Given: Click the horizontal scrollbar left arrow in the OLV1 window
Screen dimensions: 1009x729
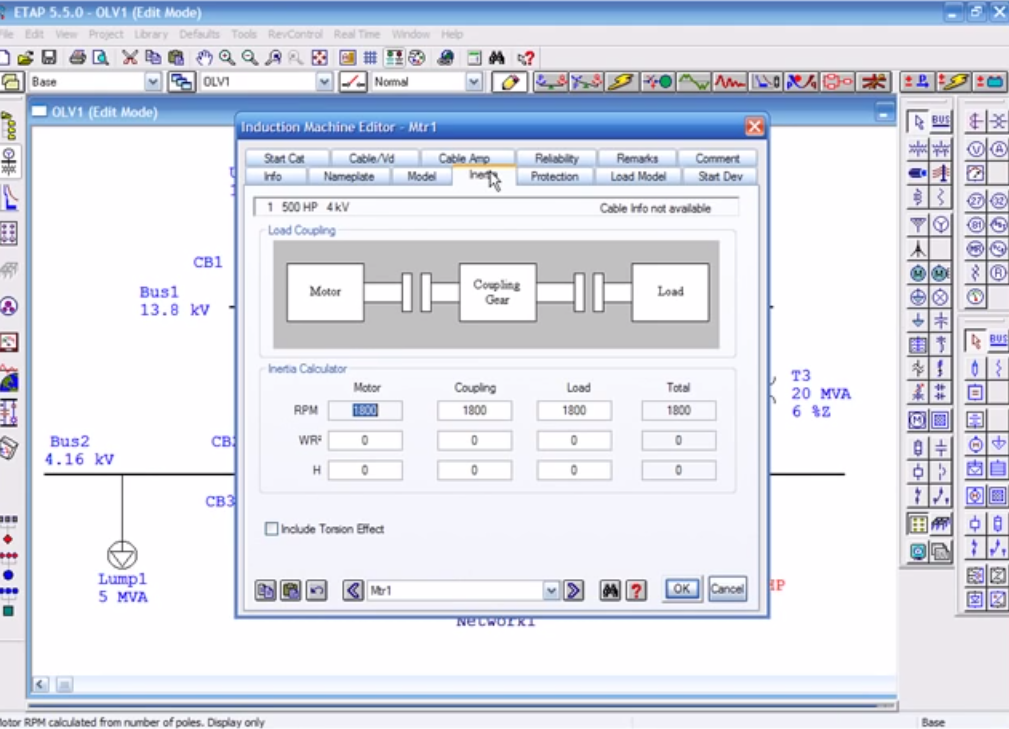Looking at the screenshot, I should click(x=41, y=684).
